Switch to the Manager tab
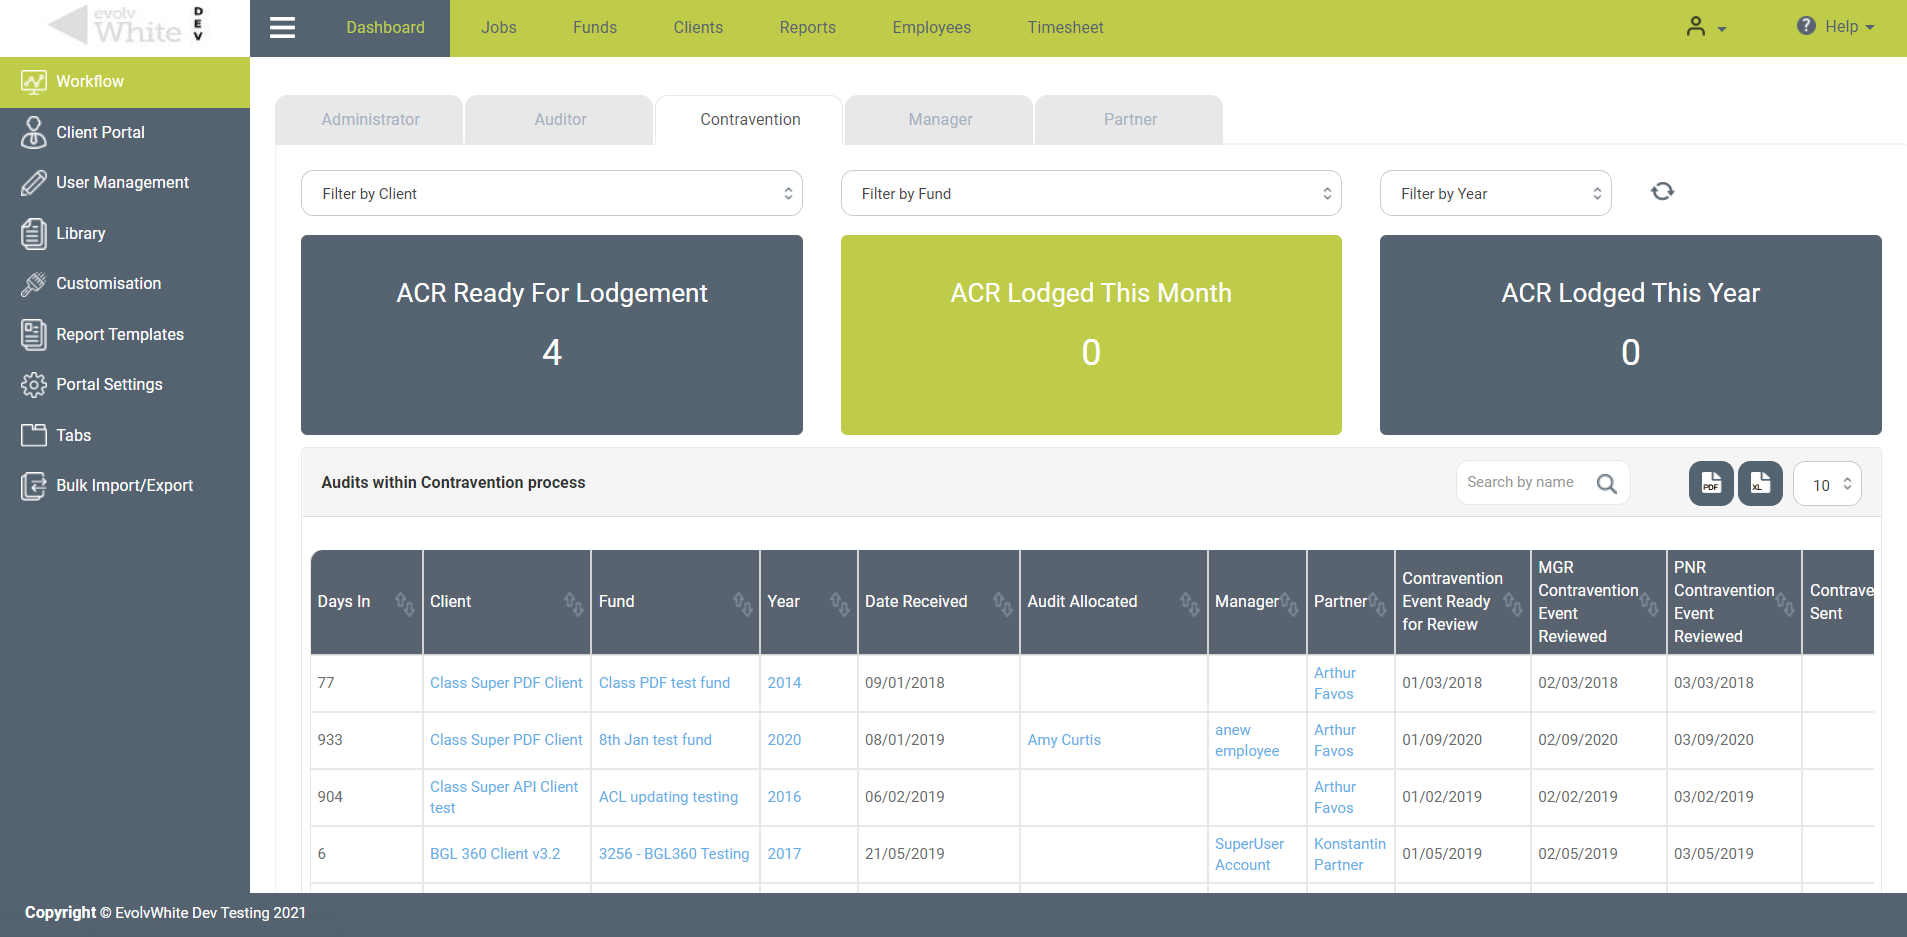This screenshot has height=937, width=1907. pyautogui.click(x=938, y=119)
